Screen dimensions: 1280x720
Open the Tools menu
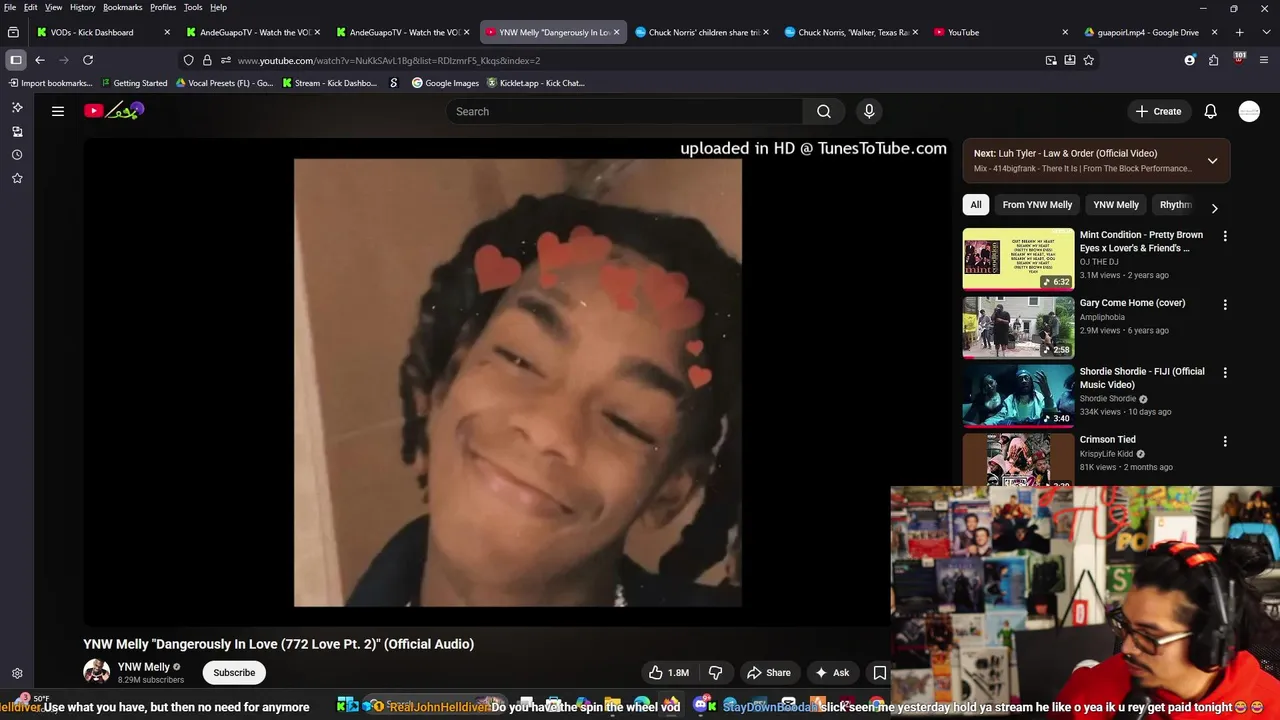coord(193,7)
